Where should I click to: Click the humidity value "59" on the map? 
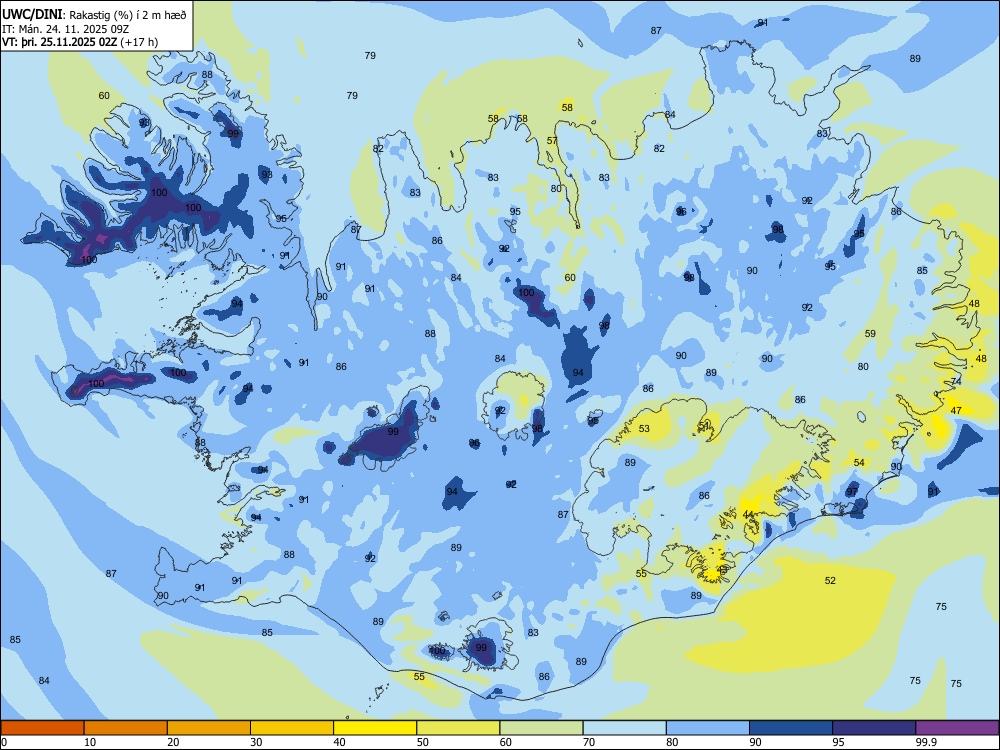pos(870,334)
